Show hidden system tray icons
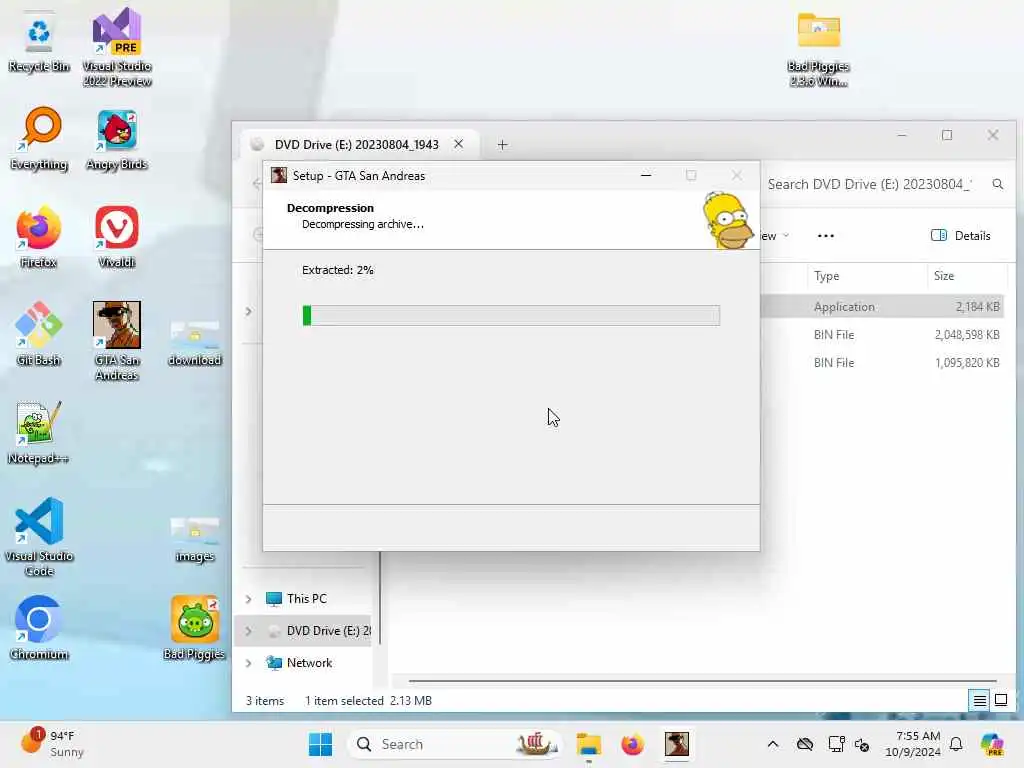 [x=773, y=744]
